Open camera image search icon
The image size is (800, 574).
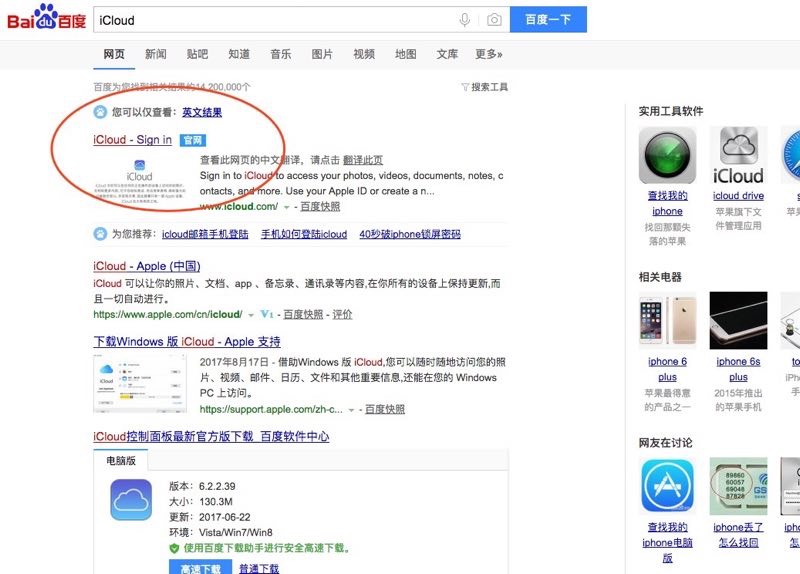coord(494,20)
